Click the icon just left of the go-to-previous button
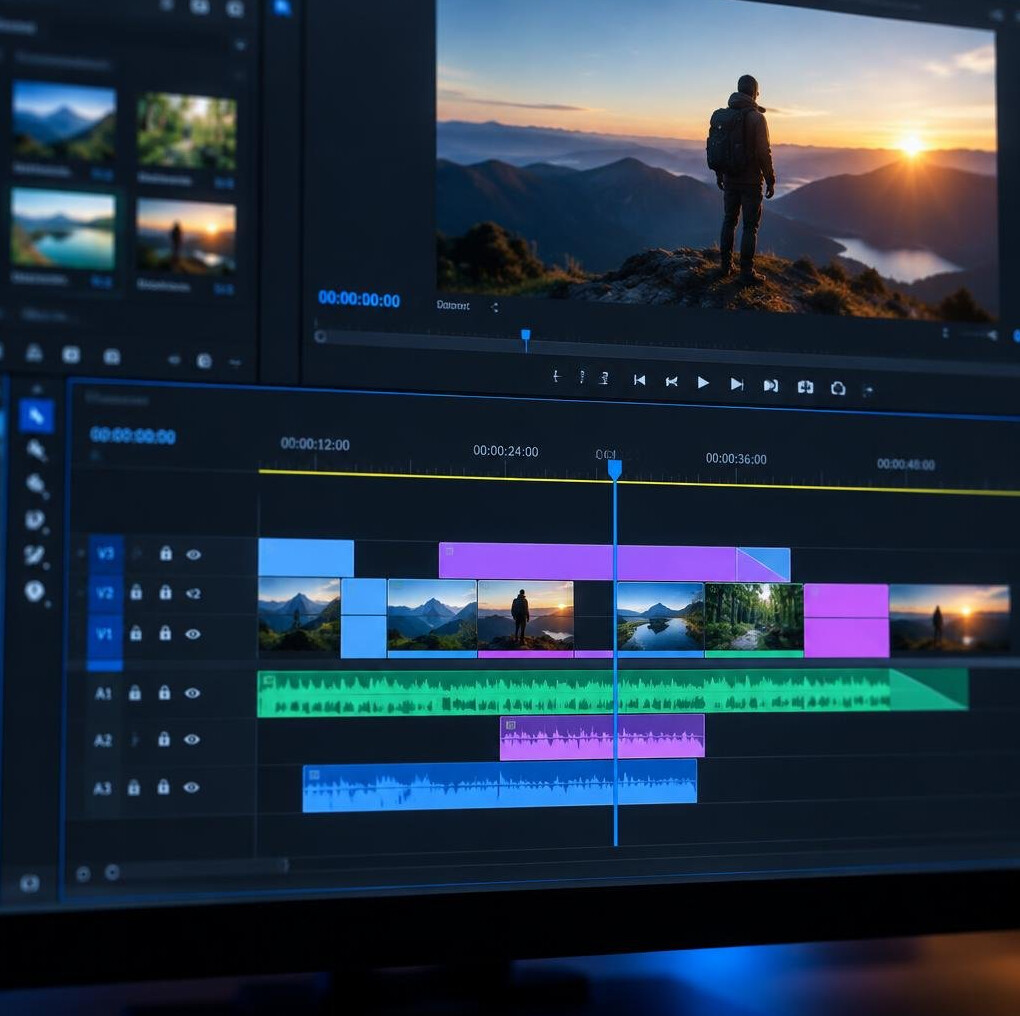Screen dimensions: 1020x1016 [604, 378]
